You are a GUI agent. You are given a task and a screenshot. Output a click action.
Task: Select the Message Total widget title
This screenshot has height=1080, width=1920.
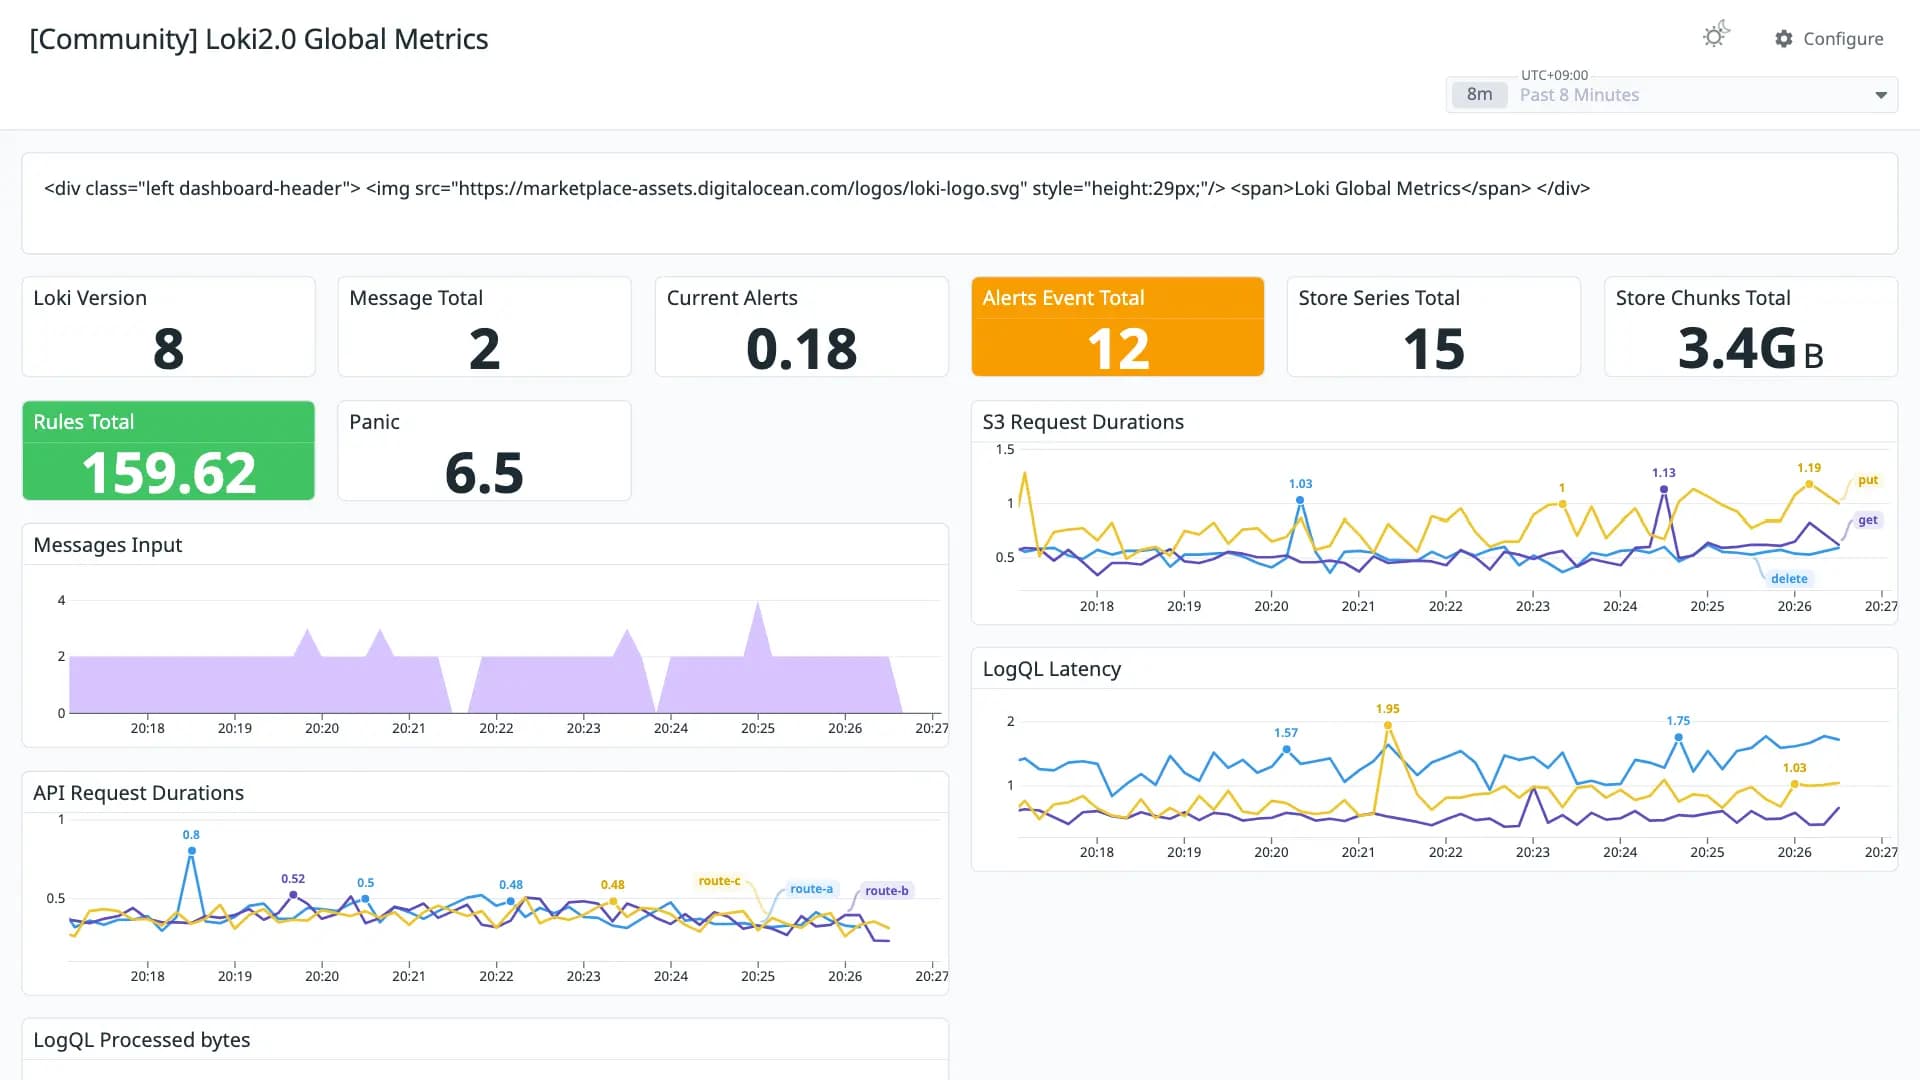[x=416, y=298]
